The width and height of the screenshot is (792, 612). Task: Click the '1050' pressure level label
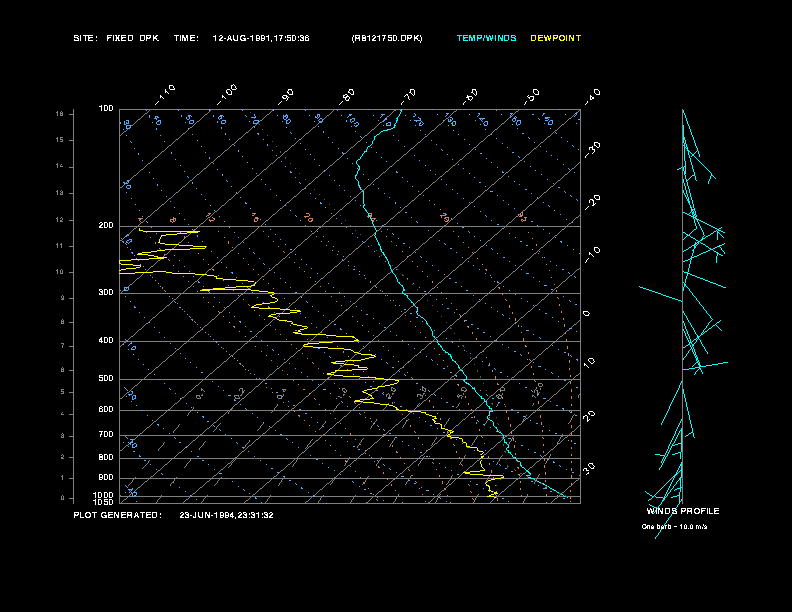coord(104,502)
